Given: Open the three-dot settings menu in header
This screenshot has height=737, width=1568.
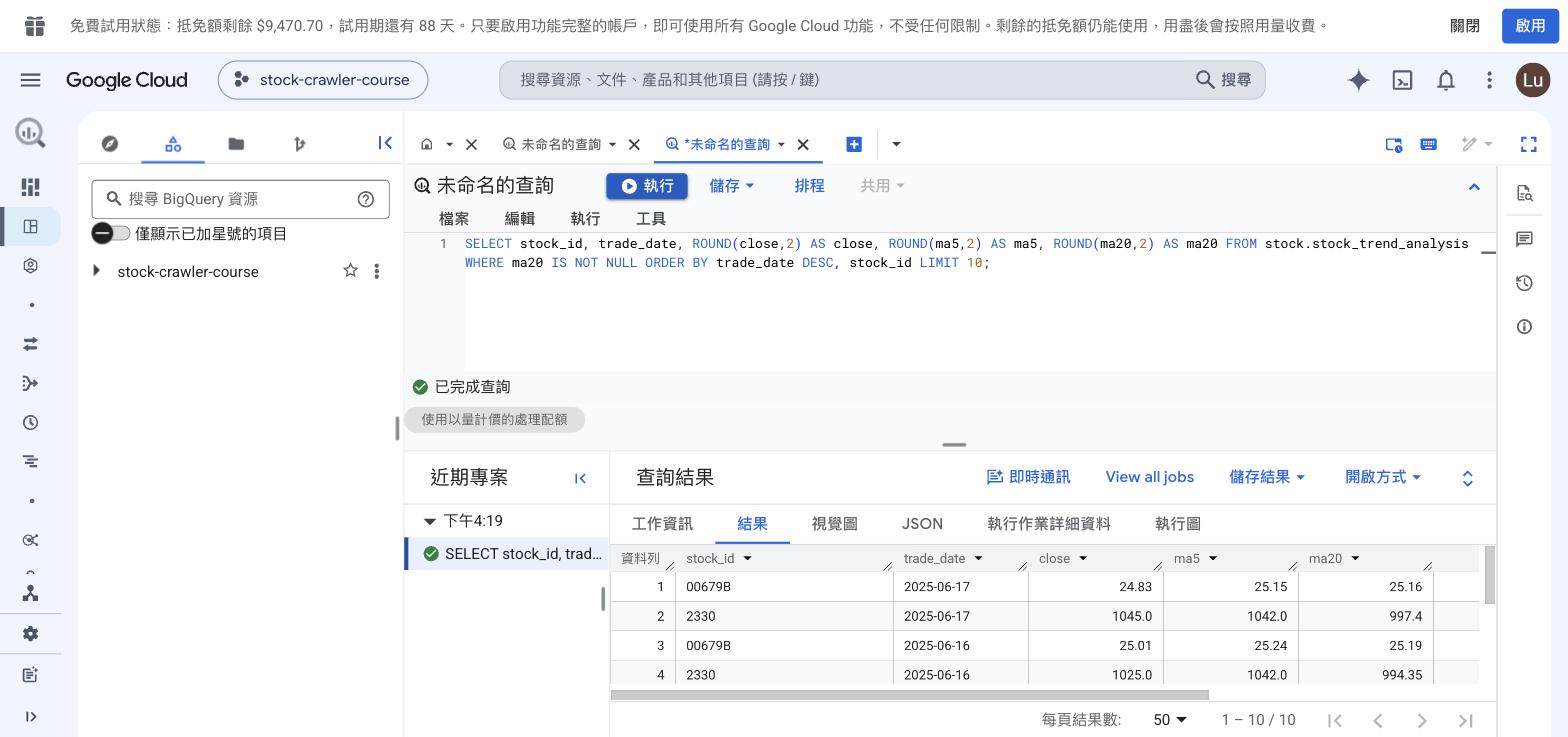Looking at the screenshot, I should (x=1489, y=80).
